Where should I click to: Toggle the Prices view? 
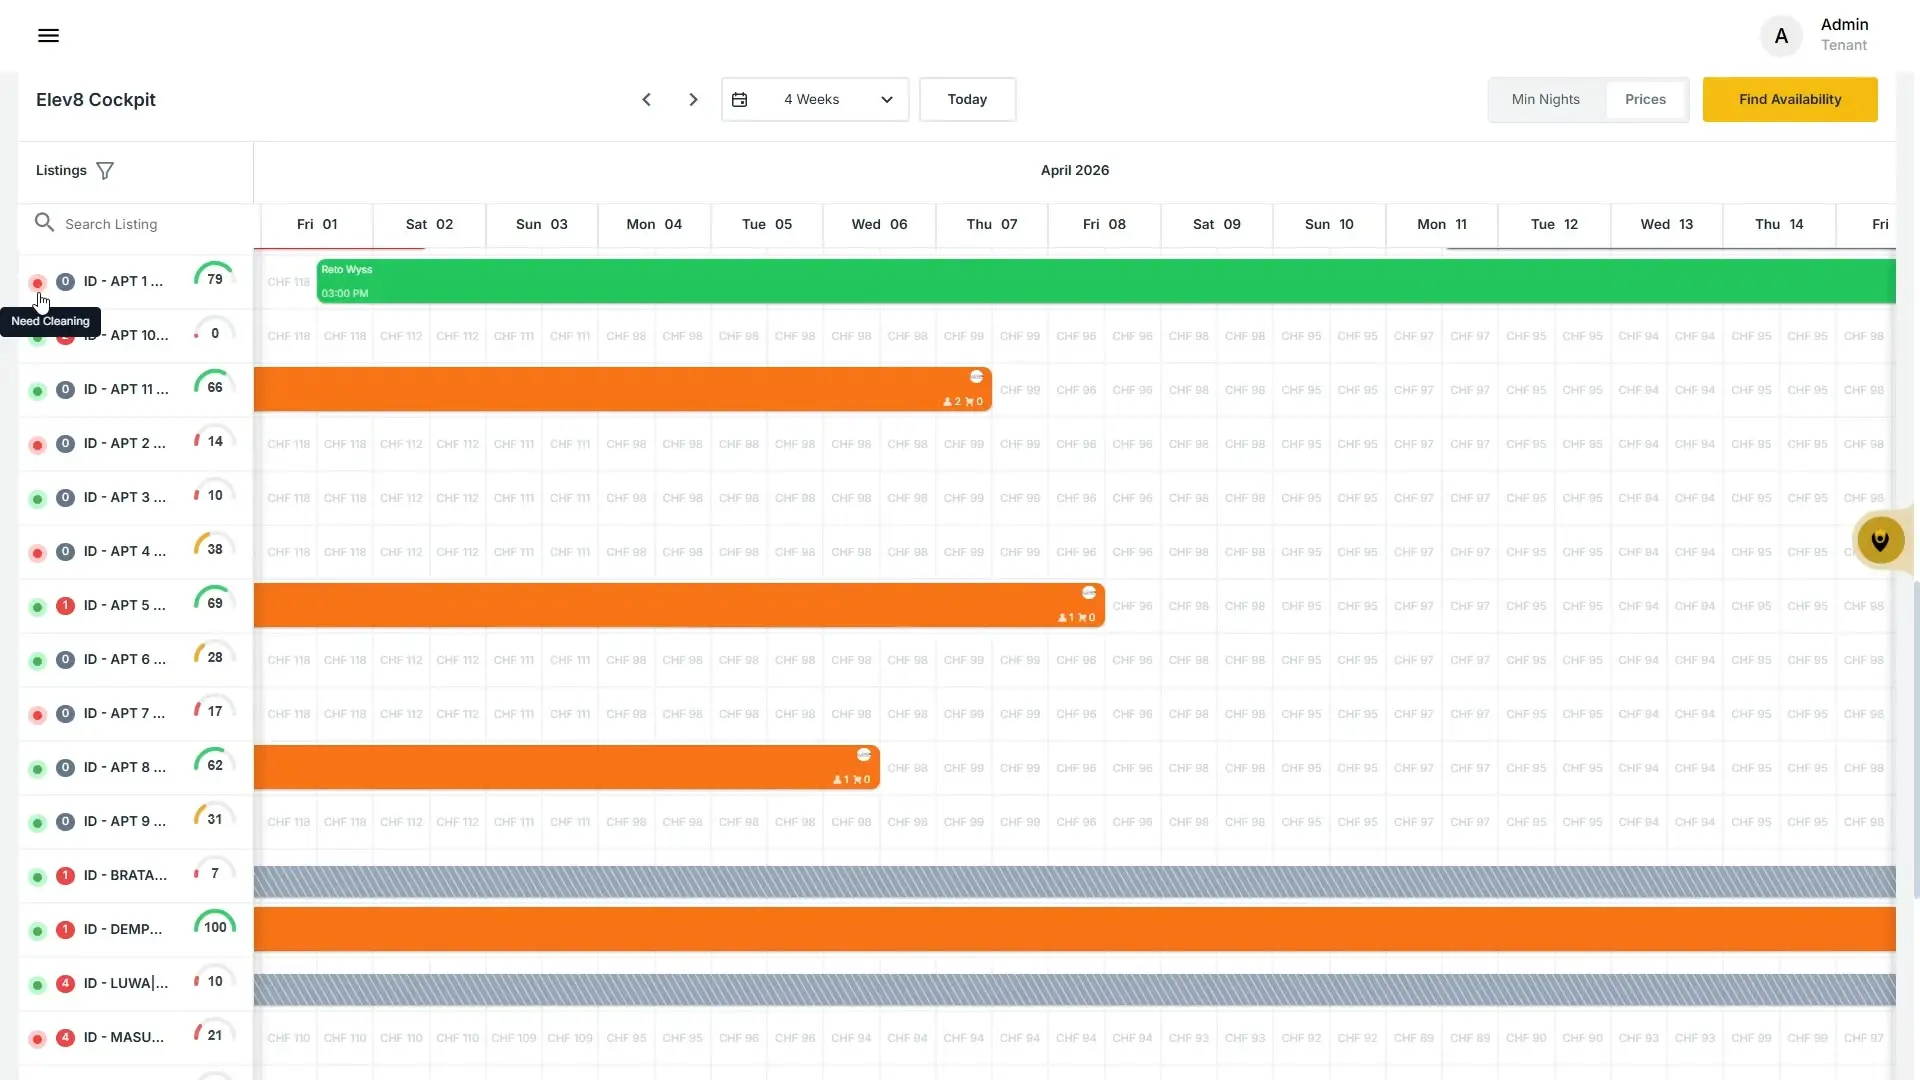pyautogui.click(x=1645, y=100)
